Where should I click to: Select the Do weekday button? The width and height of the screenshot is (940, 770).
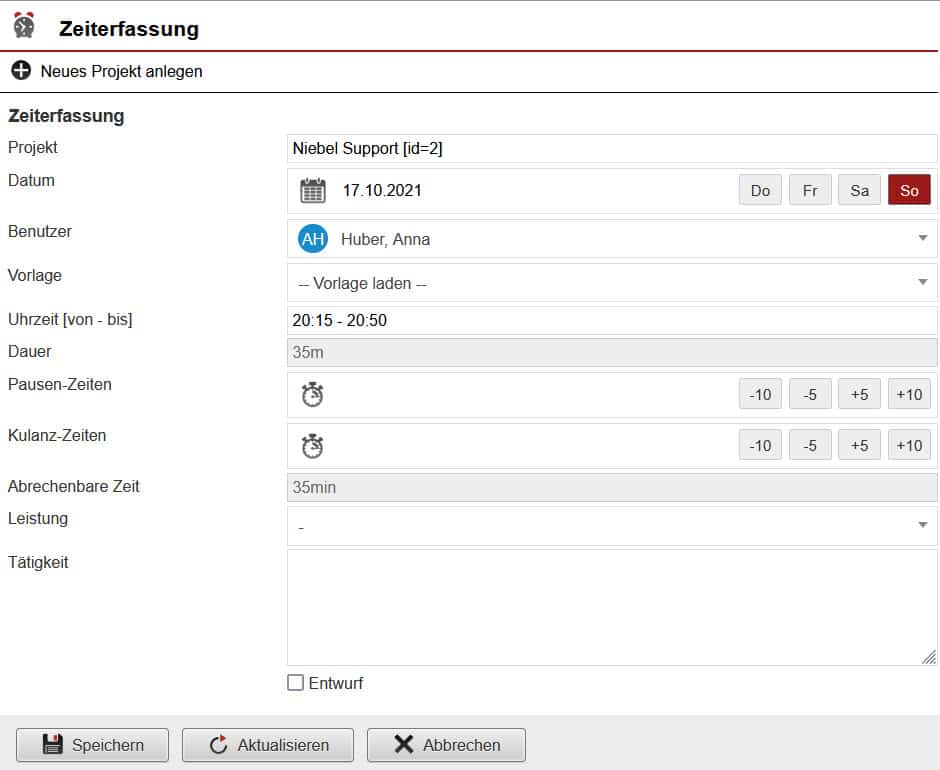760,190
